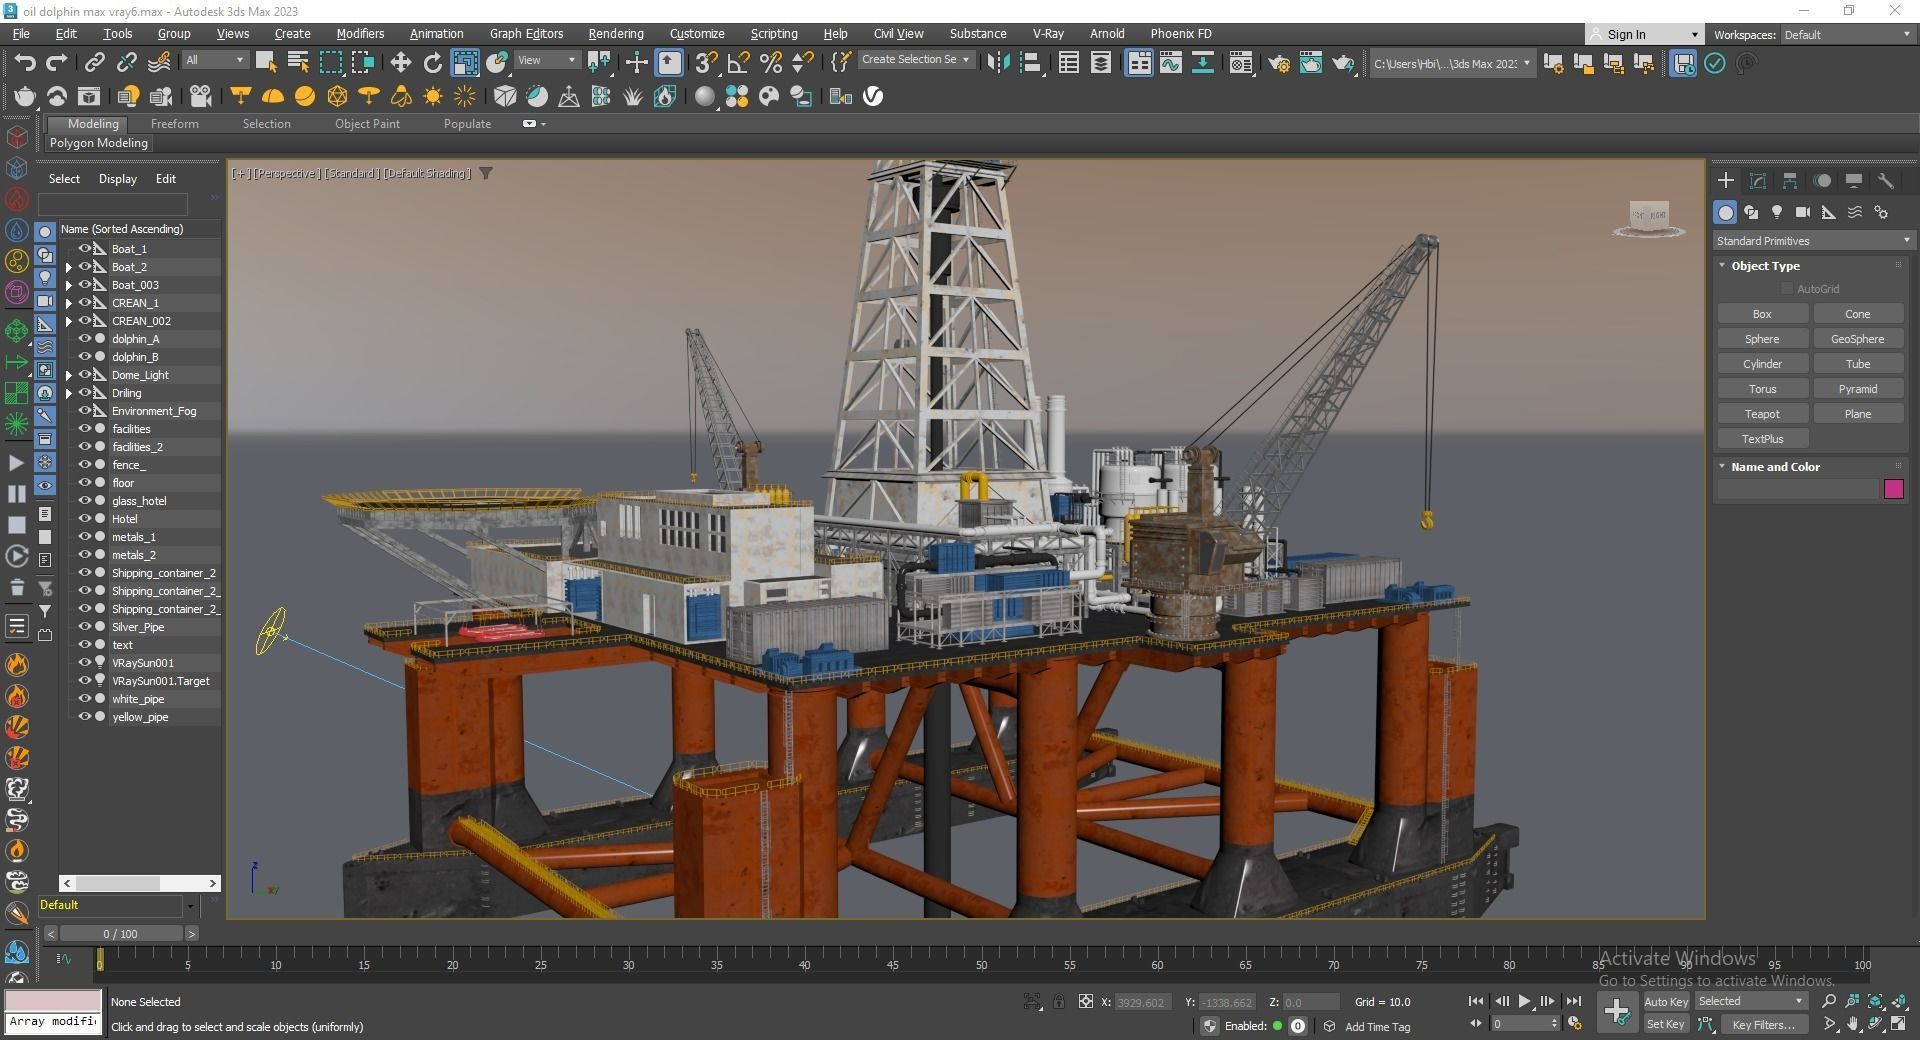Click the Redo arrow icon
The height and width of the screenshot is (1040, 1920).
57,63
